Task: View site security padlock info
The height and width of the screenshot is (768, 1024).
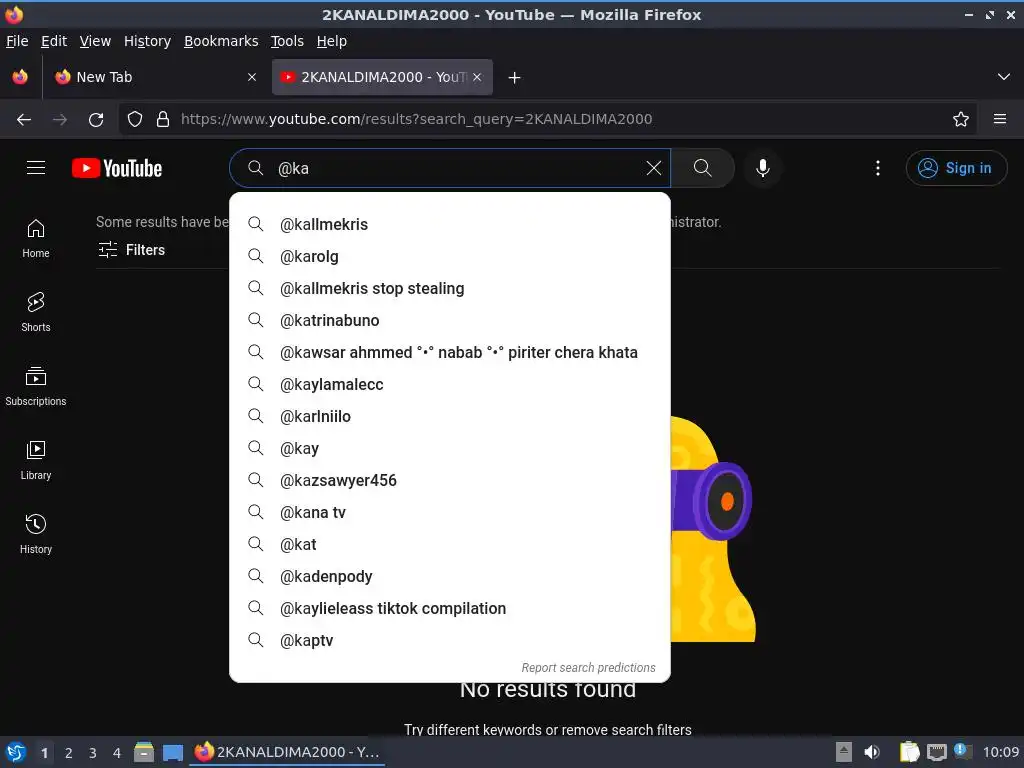Action: tap(163, 119)
